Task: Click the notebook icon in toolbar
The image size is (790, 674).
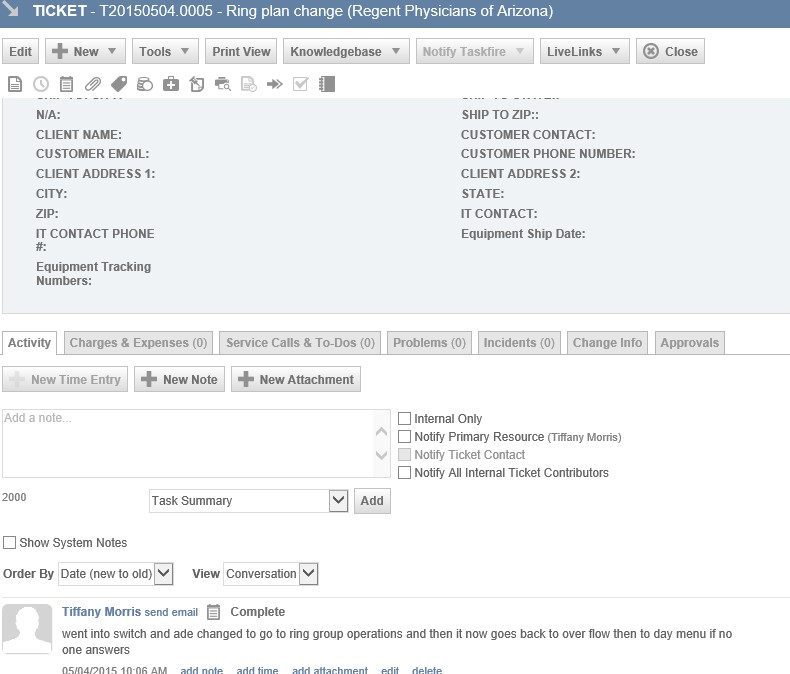Action: pos(326,84)
